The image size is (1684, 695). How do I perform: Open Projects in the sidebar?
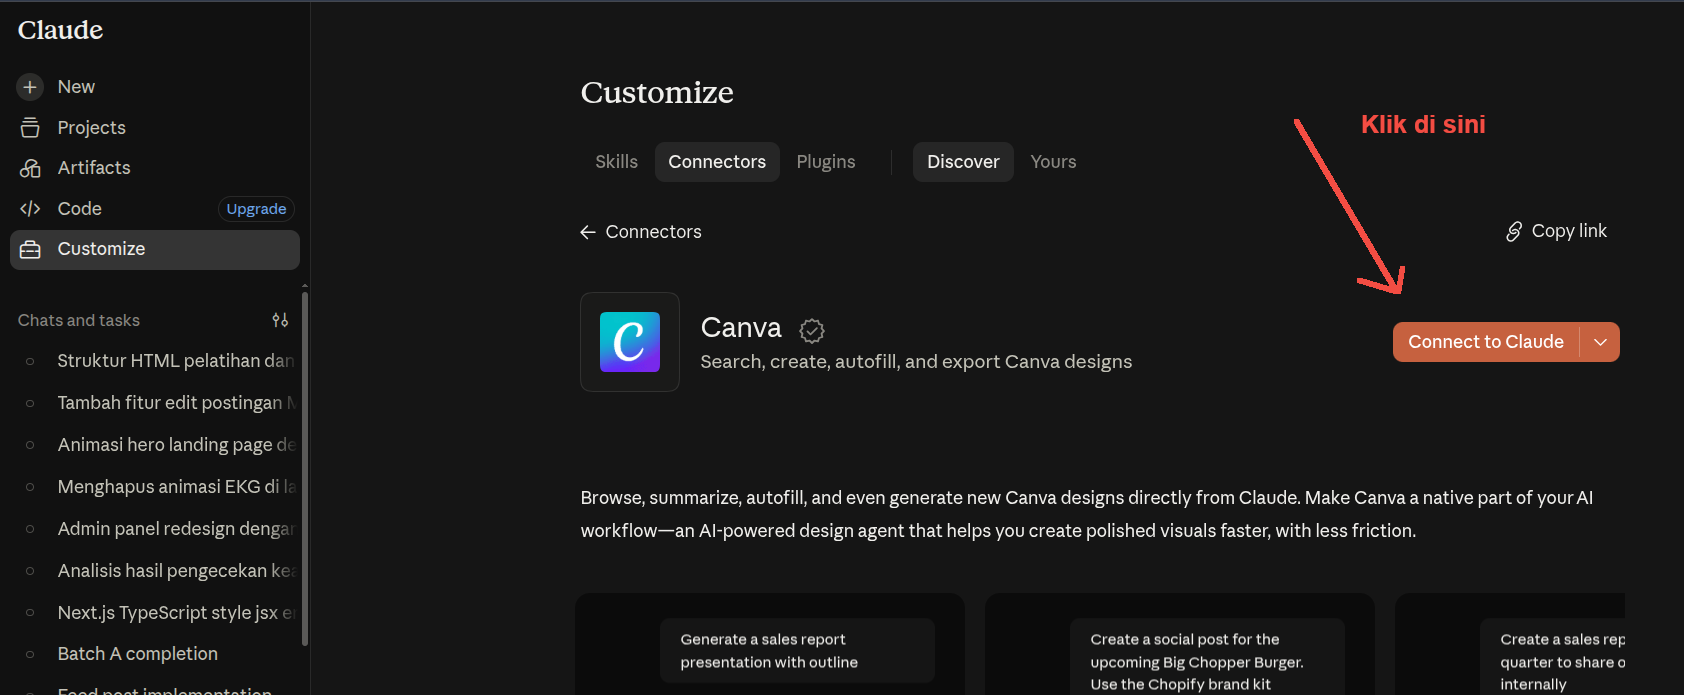tap(155, 128)
